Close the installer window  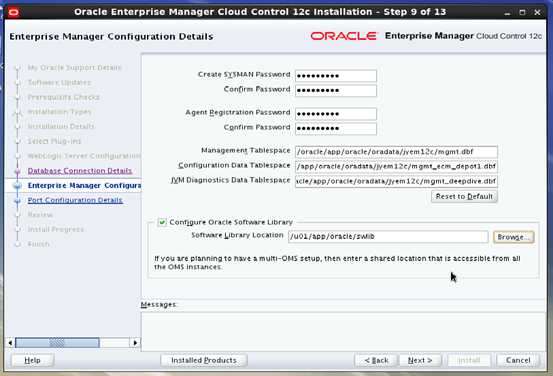tap(537, 13)
